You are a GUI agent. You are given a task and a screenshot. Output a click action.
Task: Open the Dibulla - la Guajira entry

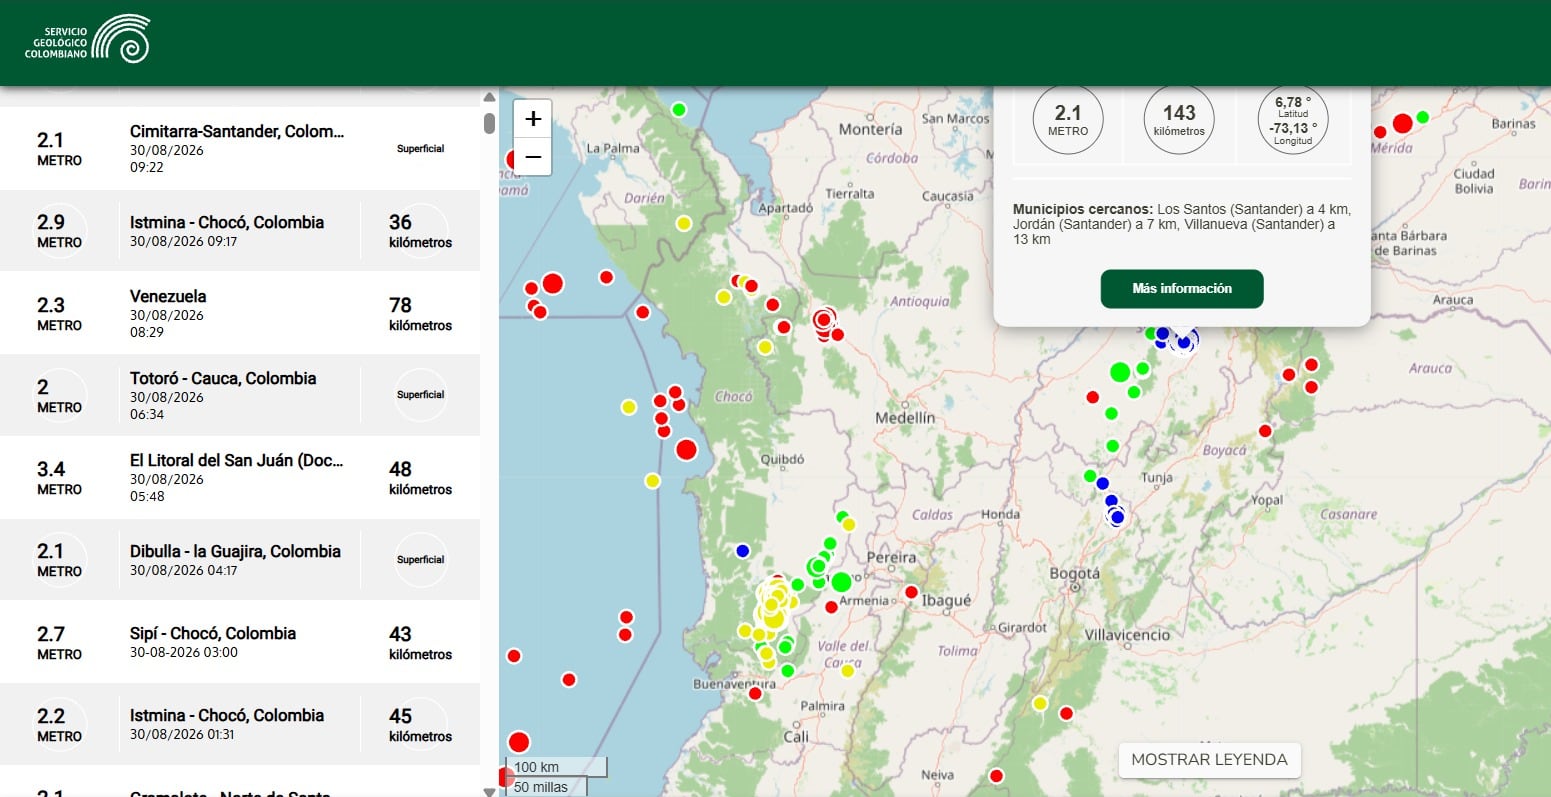pyautogui.click(x=240, y=559)
